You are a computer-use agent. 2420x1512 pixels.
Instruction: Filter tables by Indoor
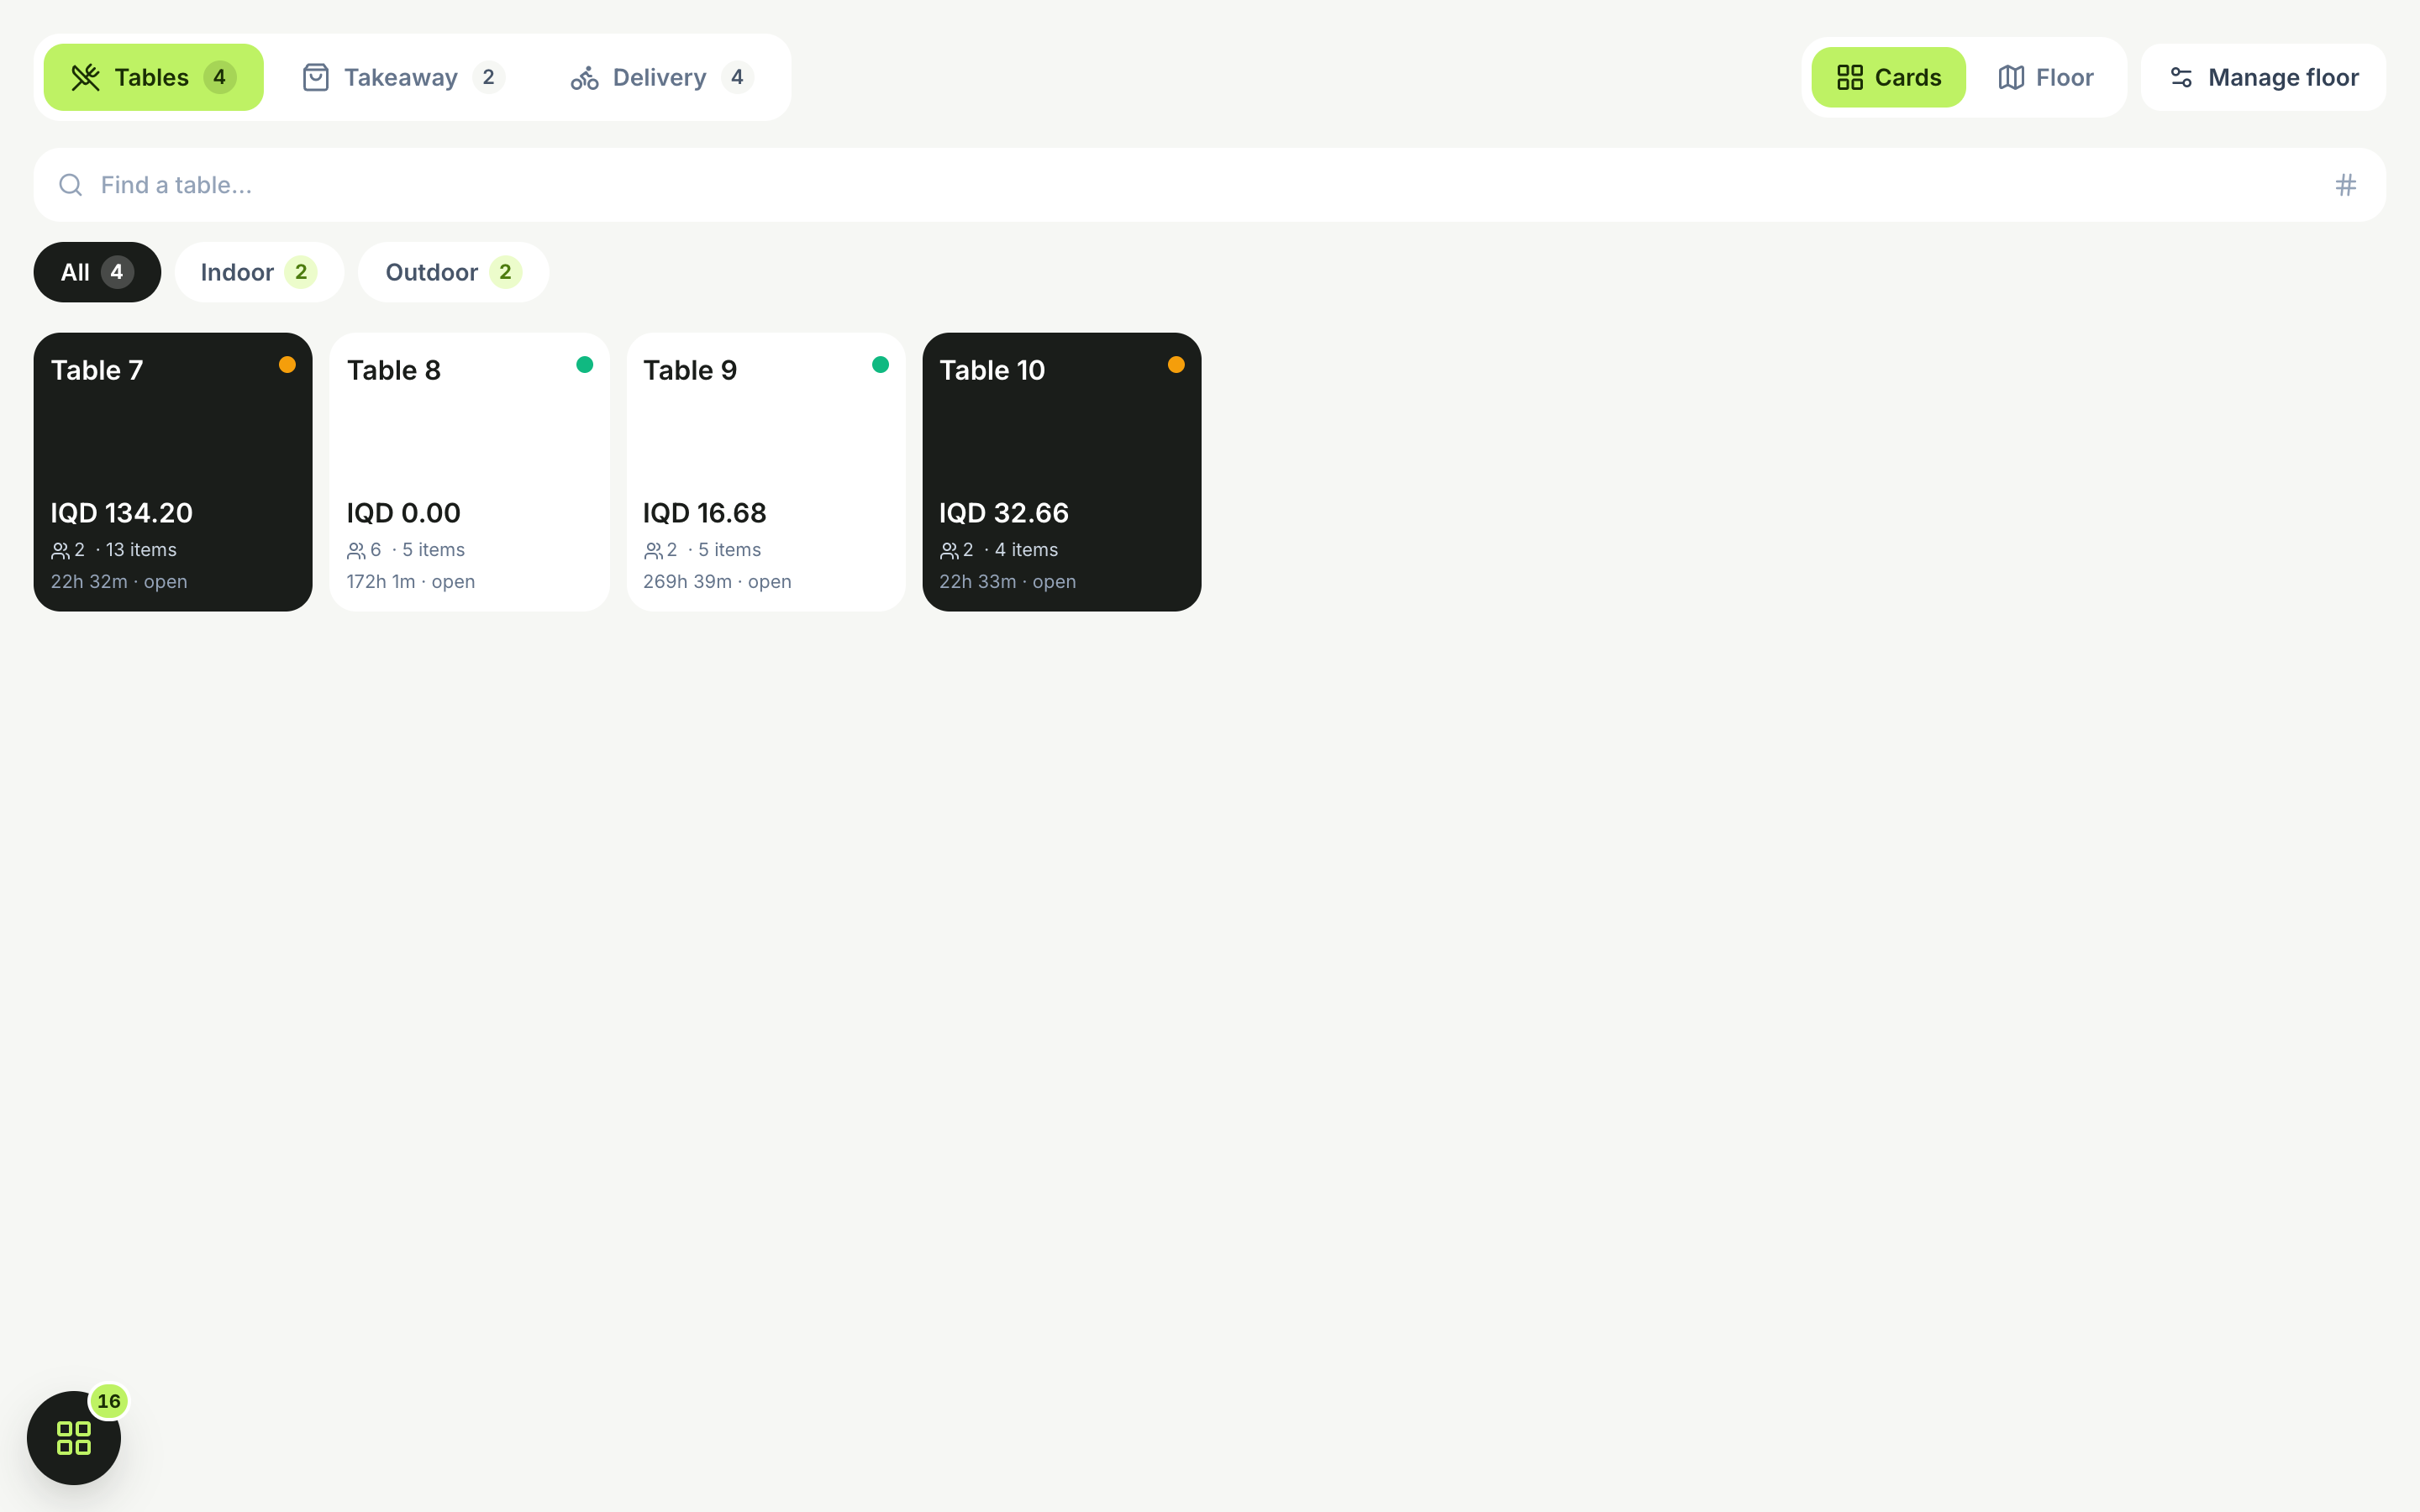(x=259, y=272)
